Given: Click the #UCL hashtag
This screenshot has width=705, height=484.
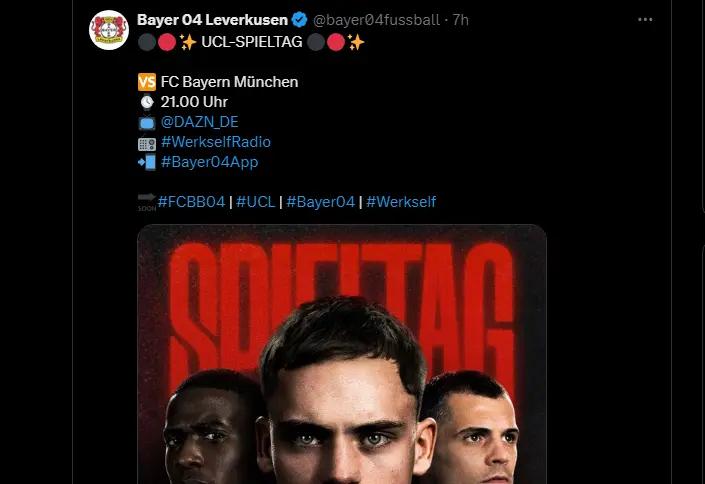Looking at the screenshot, I should 257,202.
